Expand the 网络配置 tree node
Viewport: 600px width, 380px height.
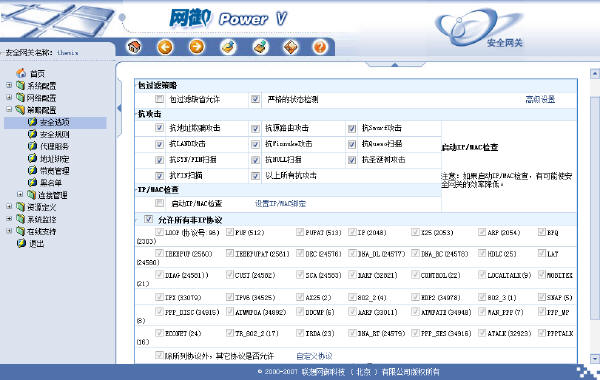tap(9, 97)
